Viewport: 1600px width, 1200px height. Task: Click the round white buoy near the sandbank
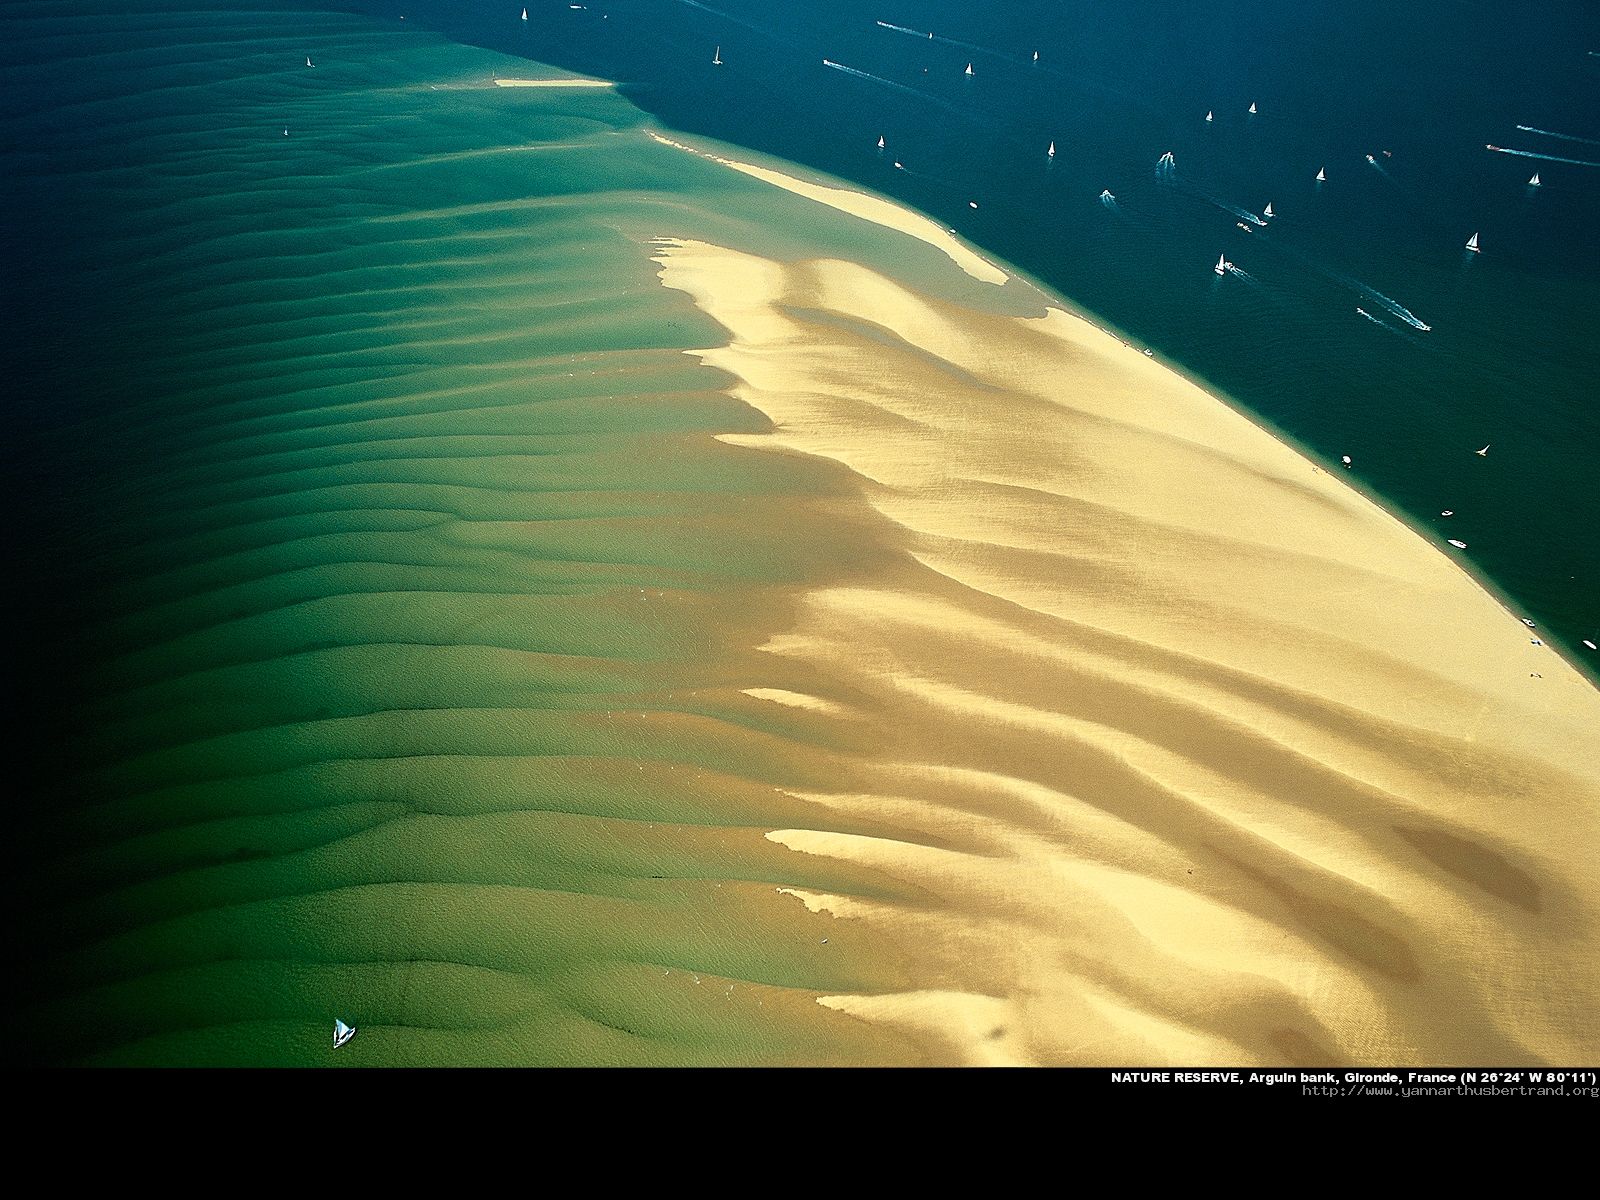[1347, 460]
